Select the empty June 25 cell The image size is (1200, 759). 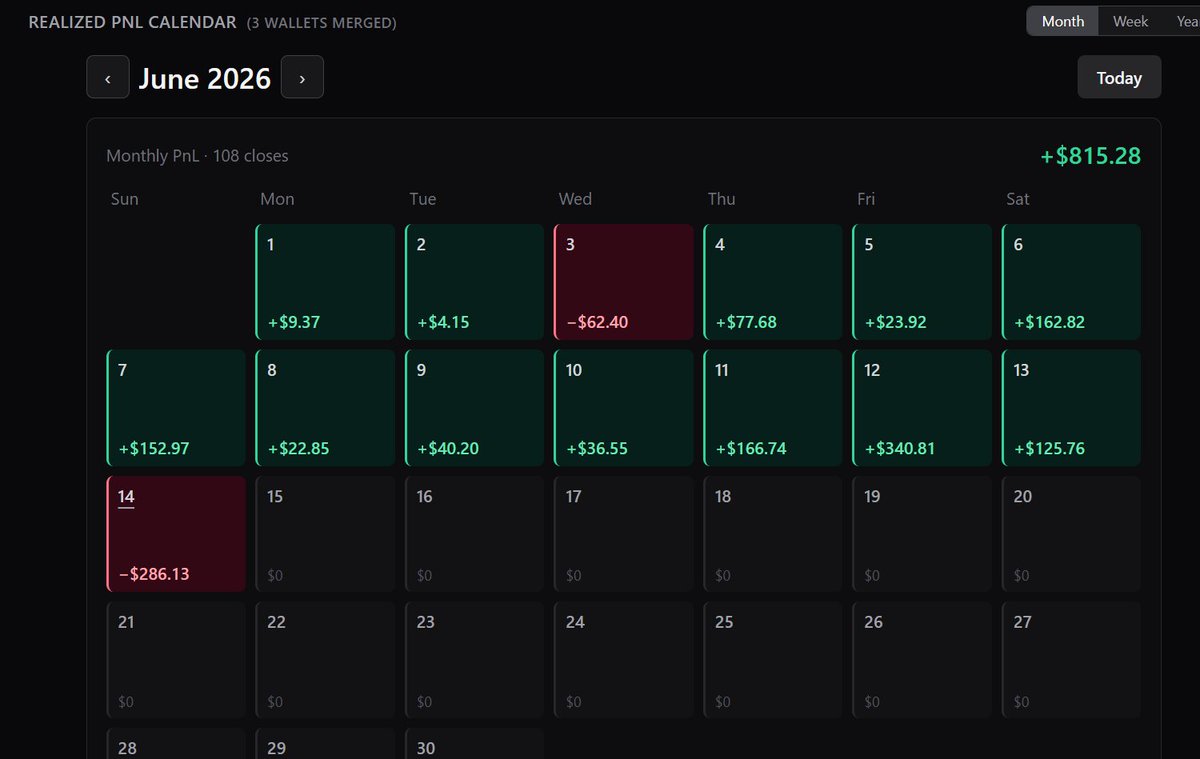pos(773,660)
